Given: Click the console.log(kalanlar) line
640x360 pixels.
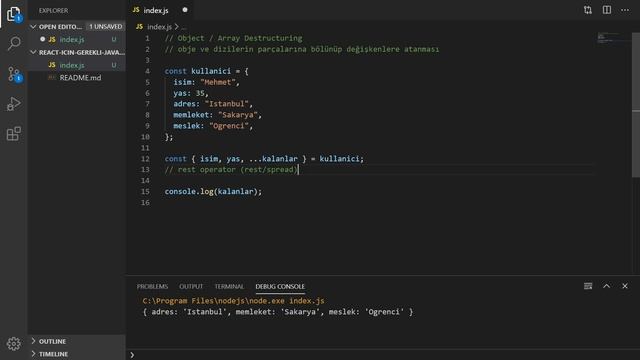Looking at the screenshot, I should [213, 191].
